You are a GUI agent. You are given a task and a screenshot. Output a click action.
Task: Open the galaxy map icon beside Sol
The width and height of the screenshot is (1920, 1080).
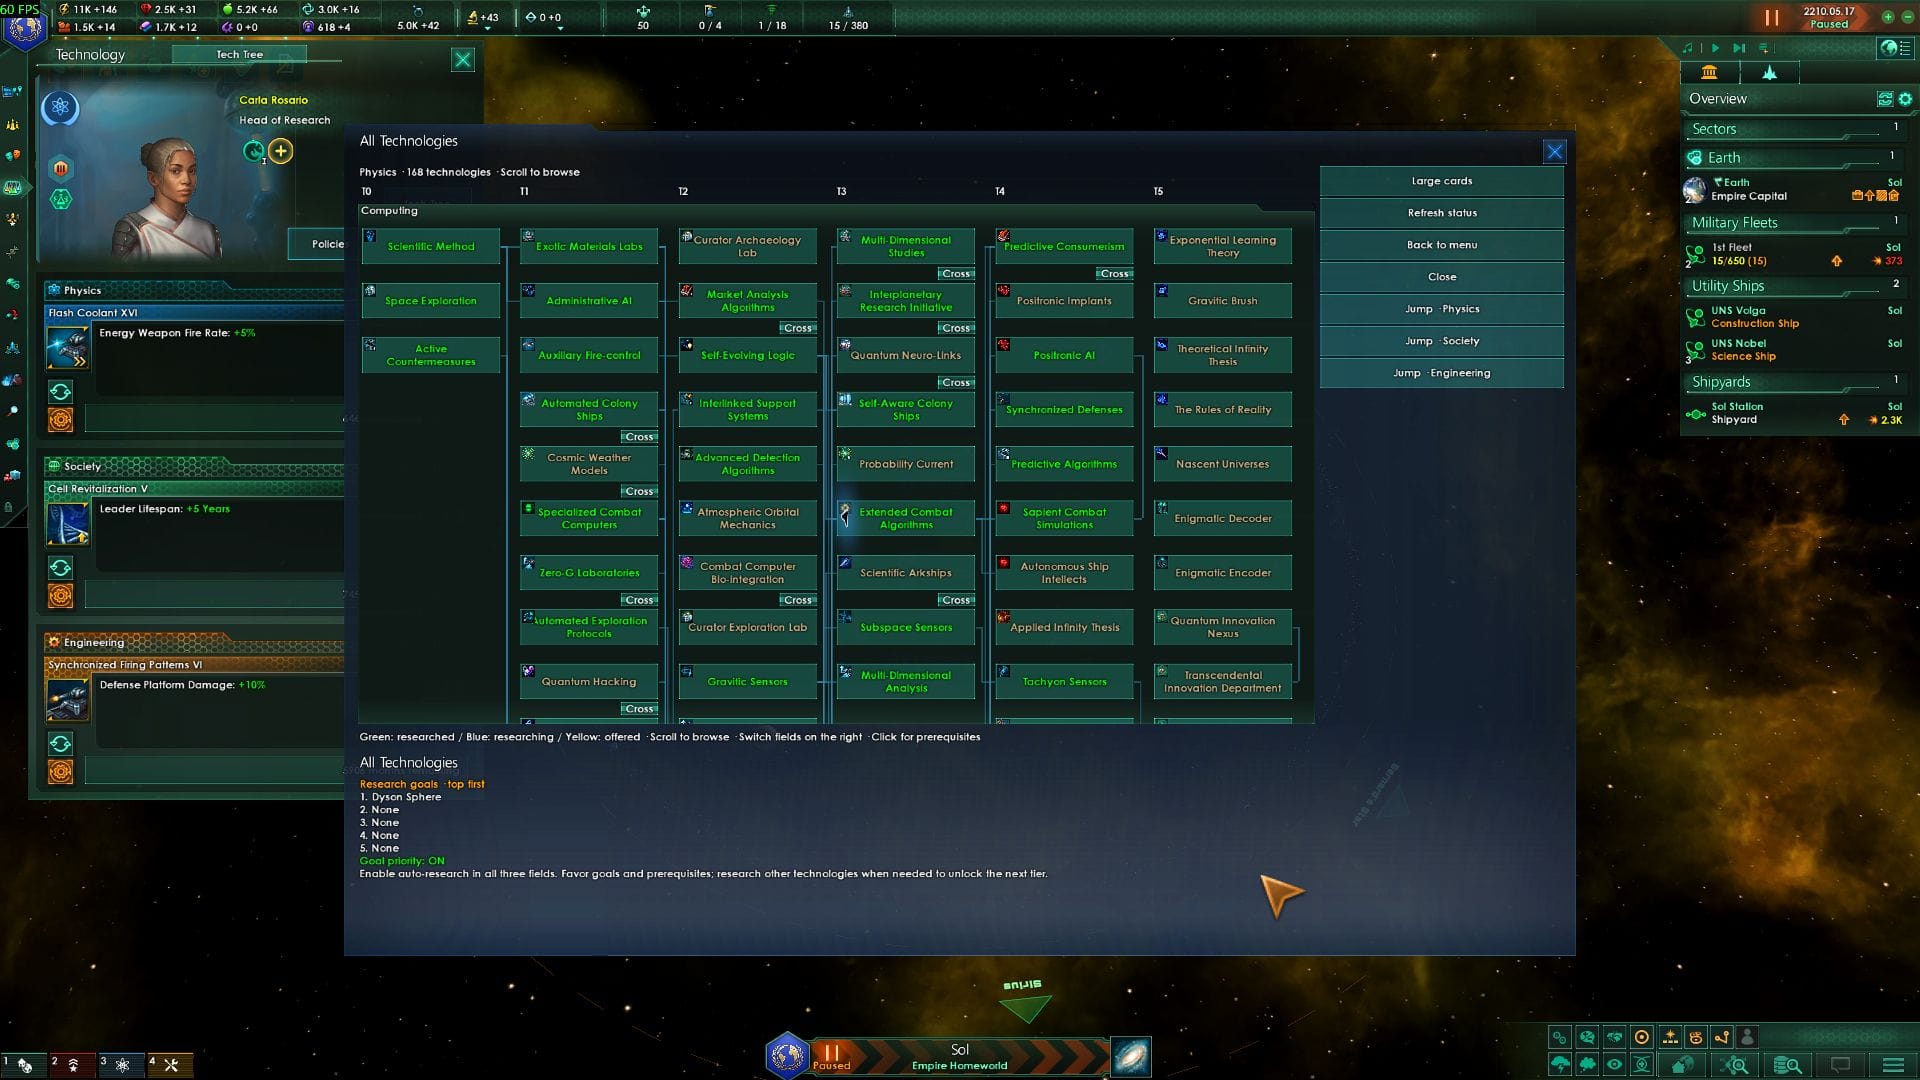click(1131, 1056)
